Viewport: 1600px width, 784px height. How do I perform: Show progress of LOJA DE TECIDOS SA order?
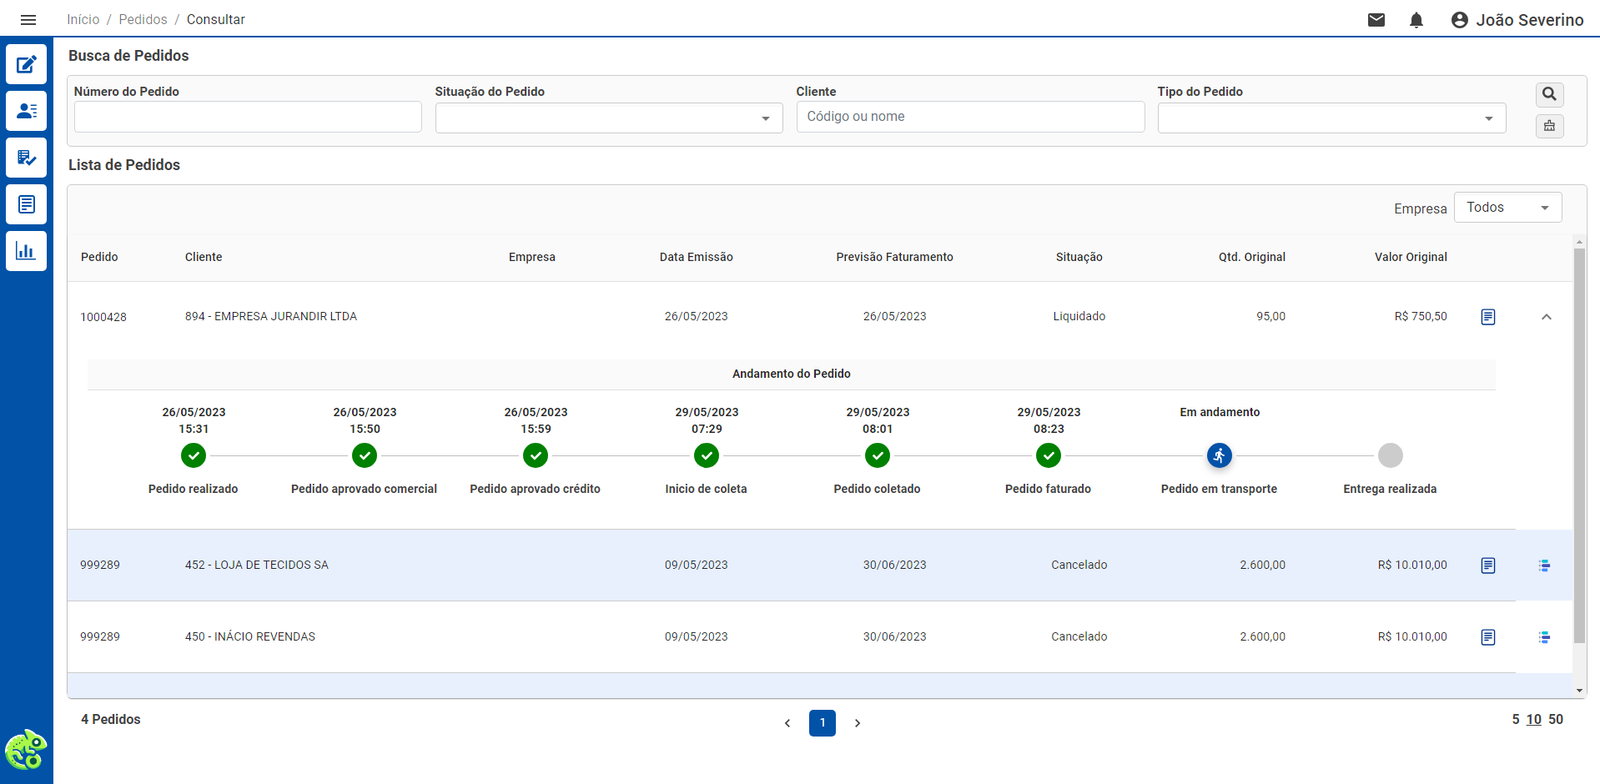point(1544,566)
